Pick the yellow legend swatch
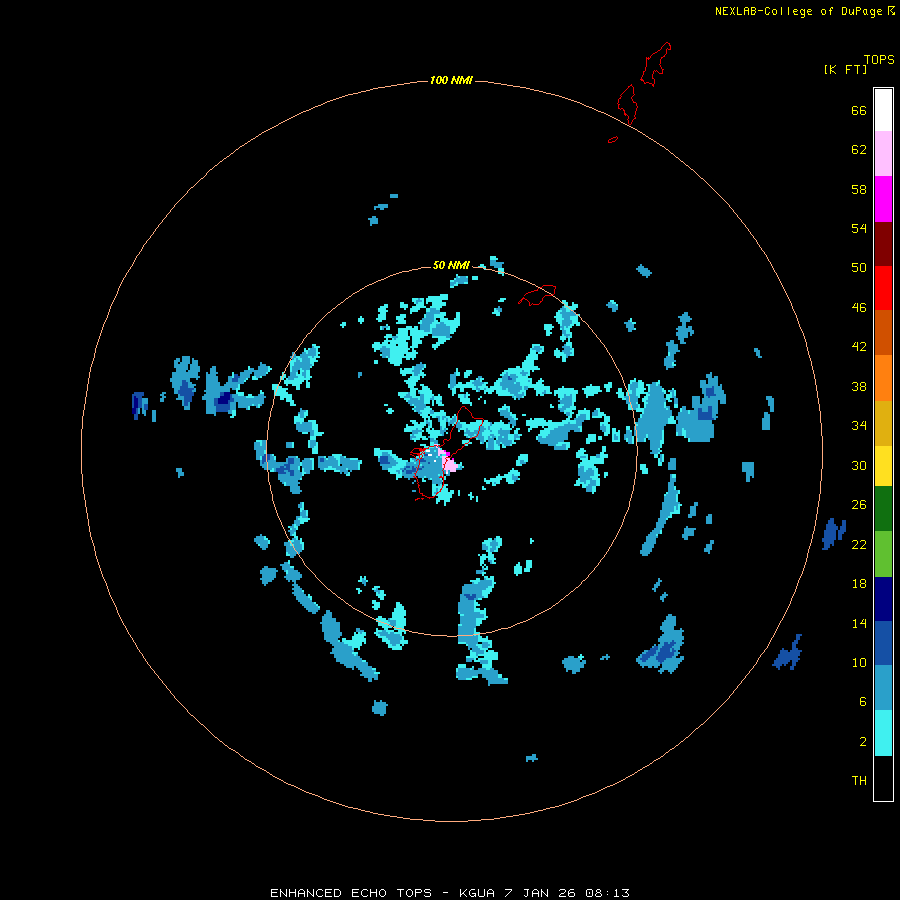 click(x=883, y=465)
